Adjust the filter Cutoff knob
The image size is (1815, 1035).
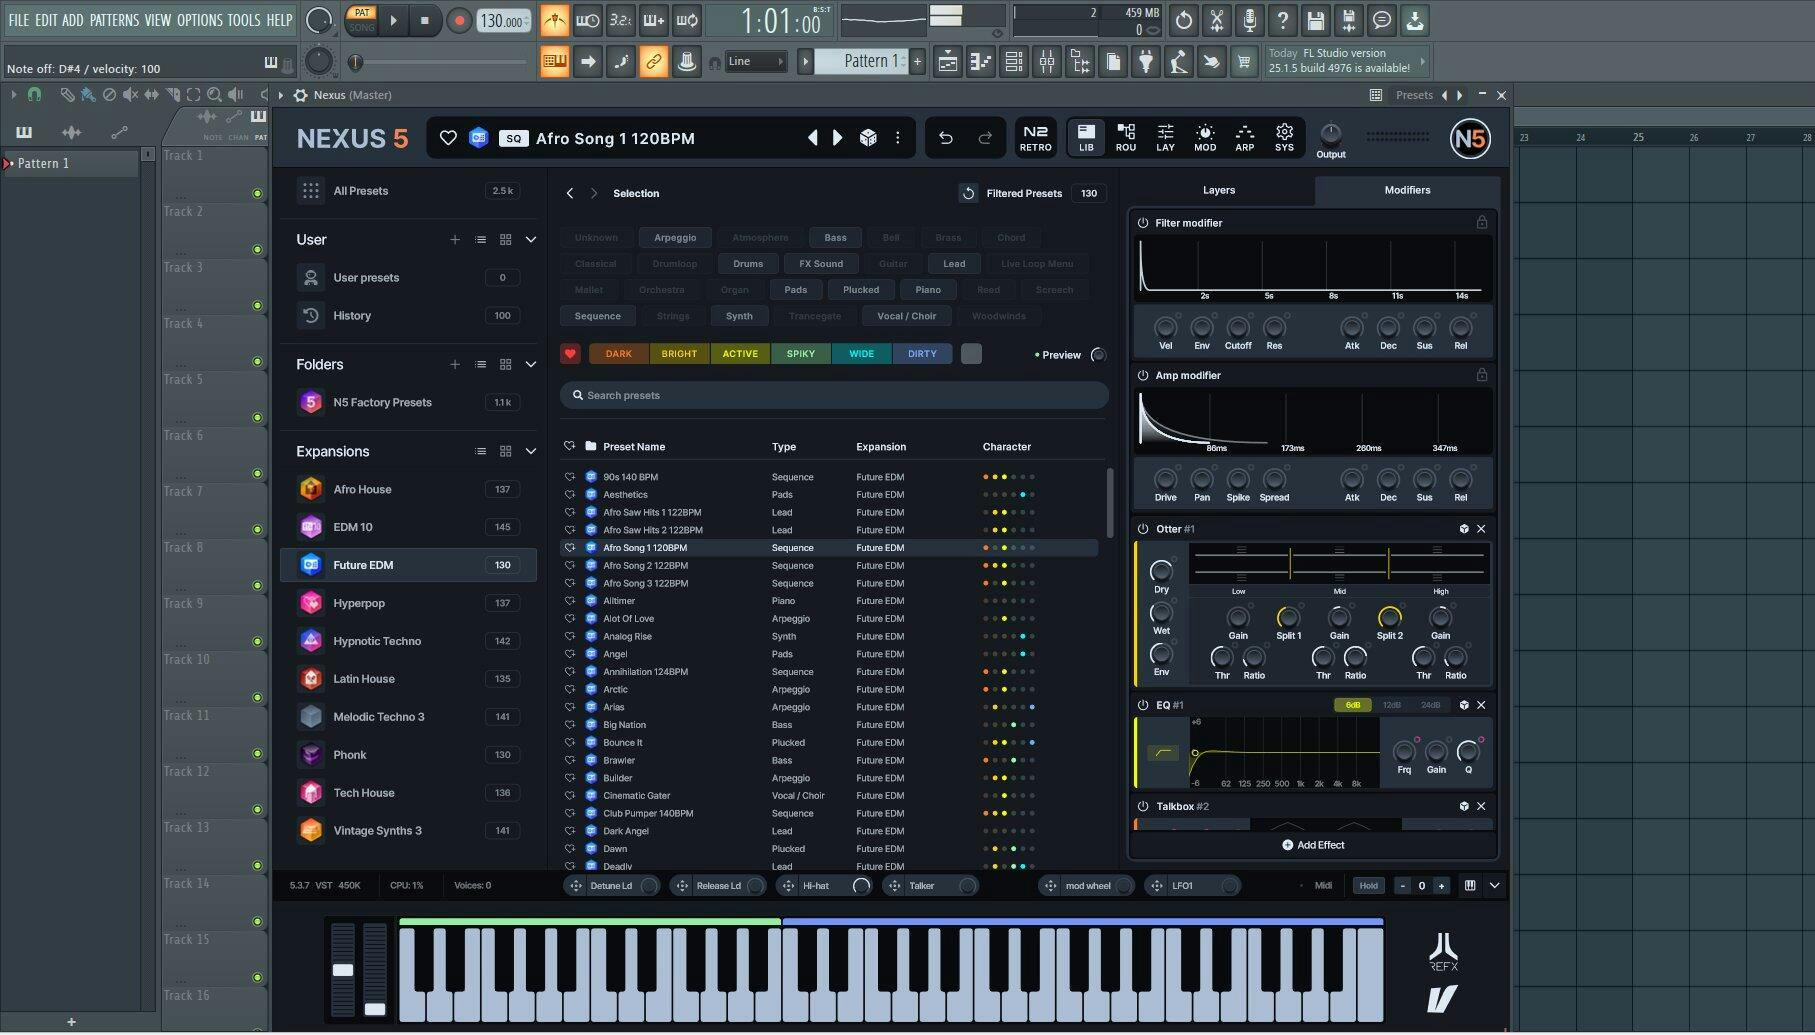(1238, 328)
